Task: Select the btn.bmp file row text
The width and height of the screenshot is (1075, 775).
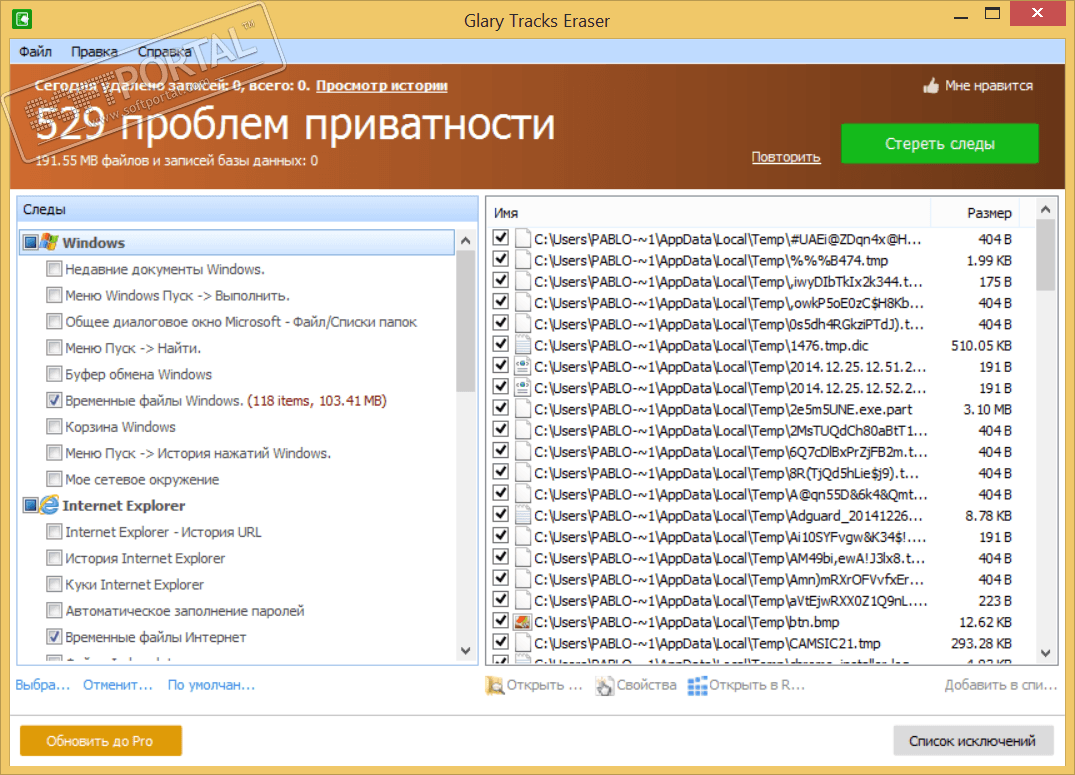Action: (x=687, y=622)
